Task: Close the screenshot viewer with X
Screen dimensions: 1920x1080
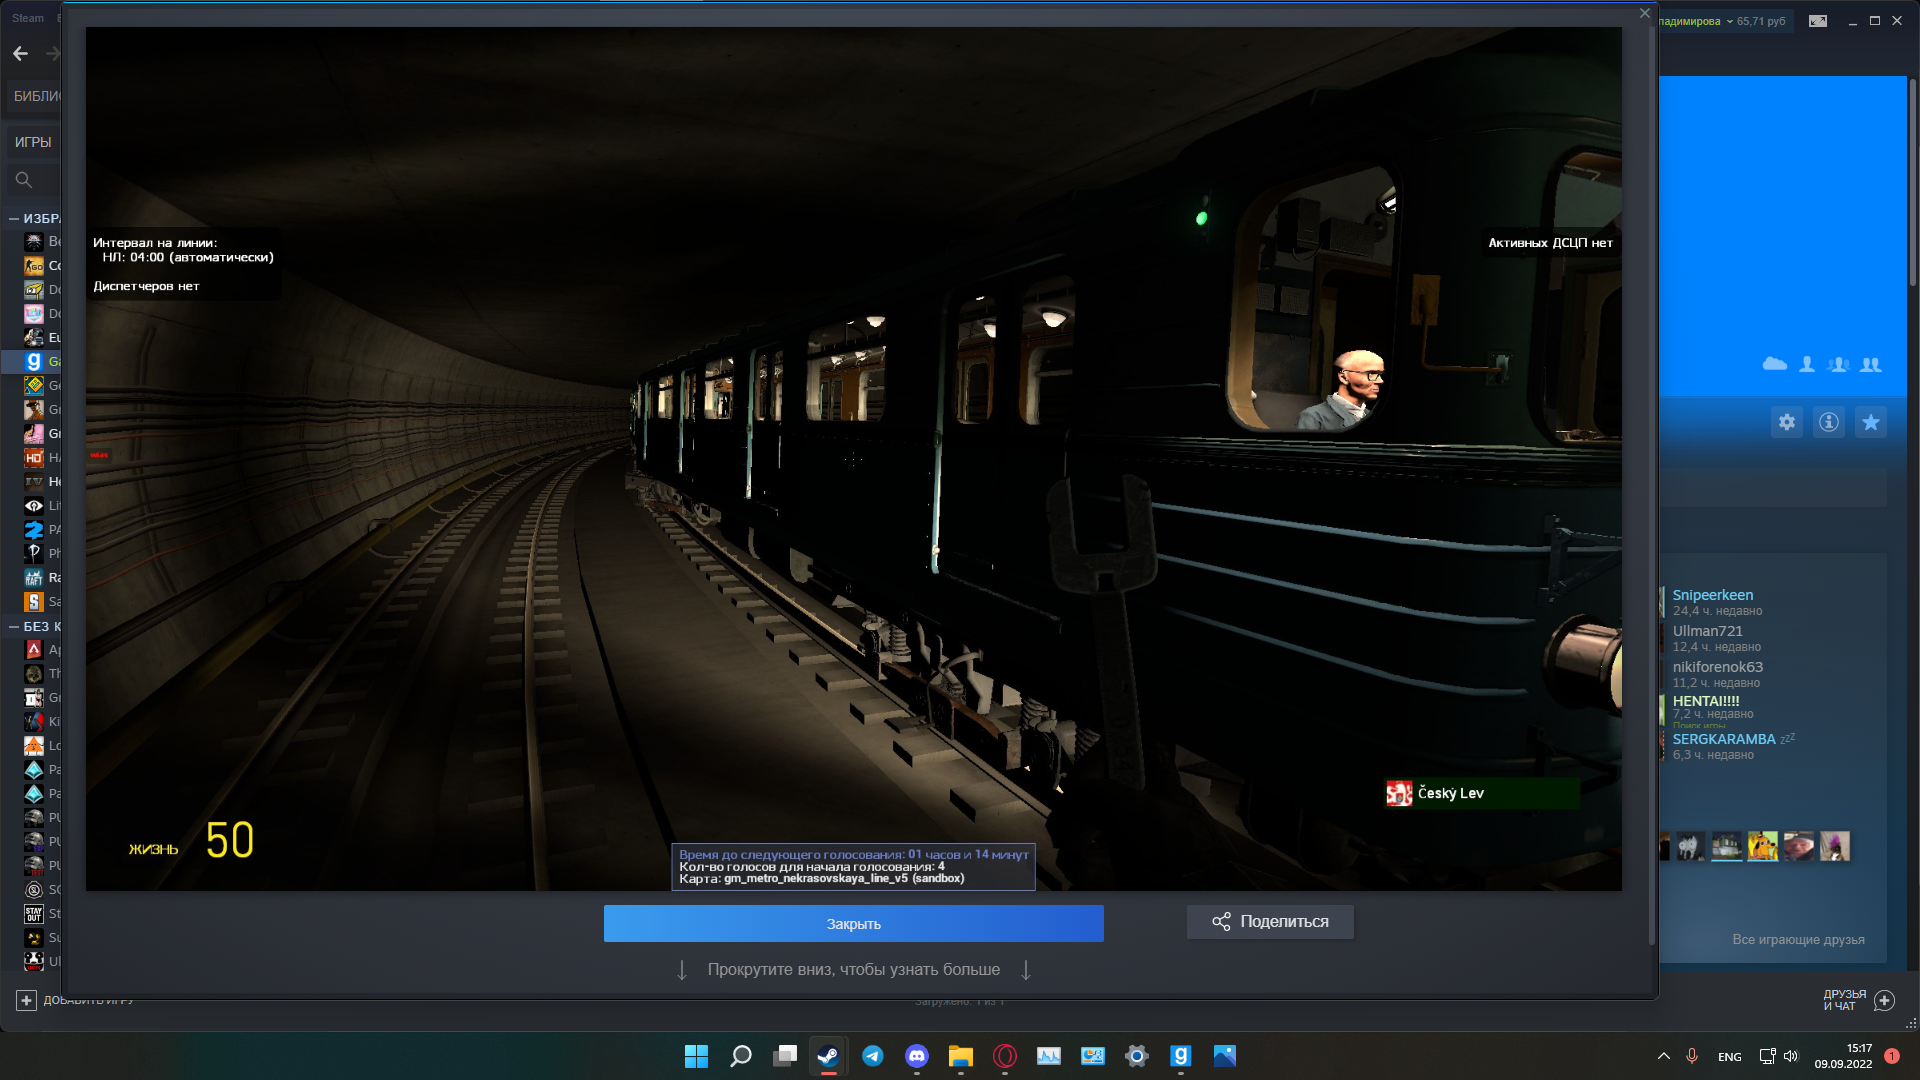Action: (1645, 14)
